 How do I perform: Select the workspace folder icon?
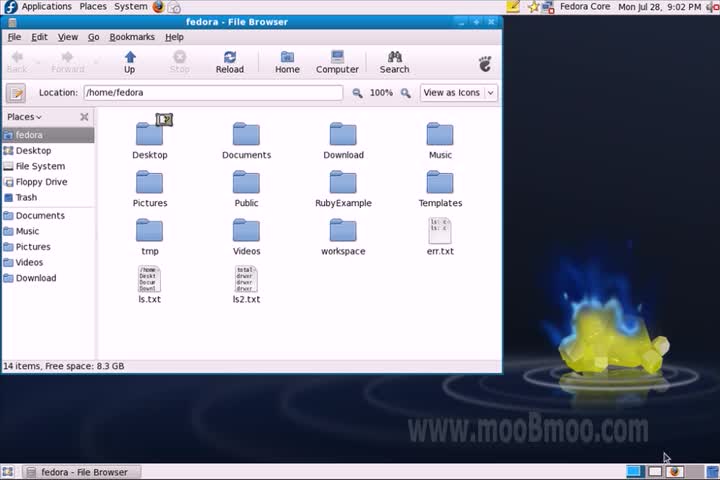[343, 231]
